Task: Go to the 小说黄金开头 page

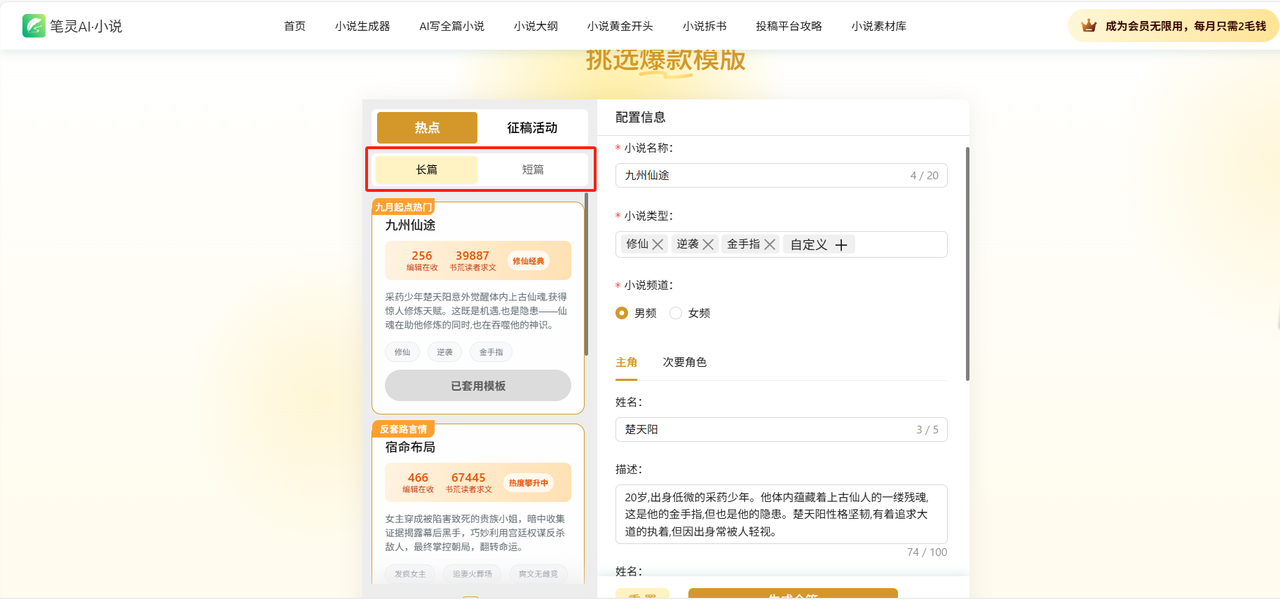Action: 620,26
